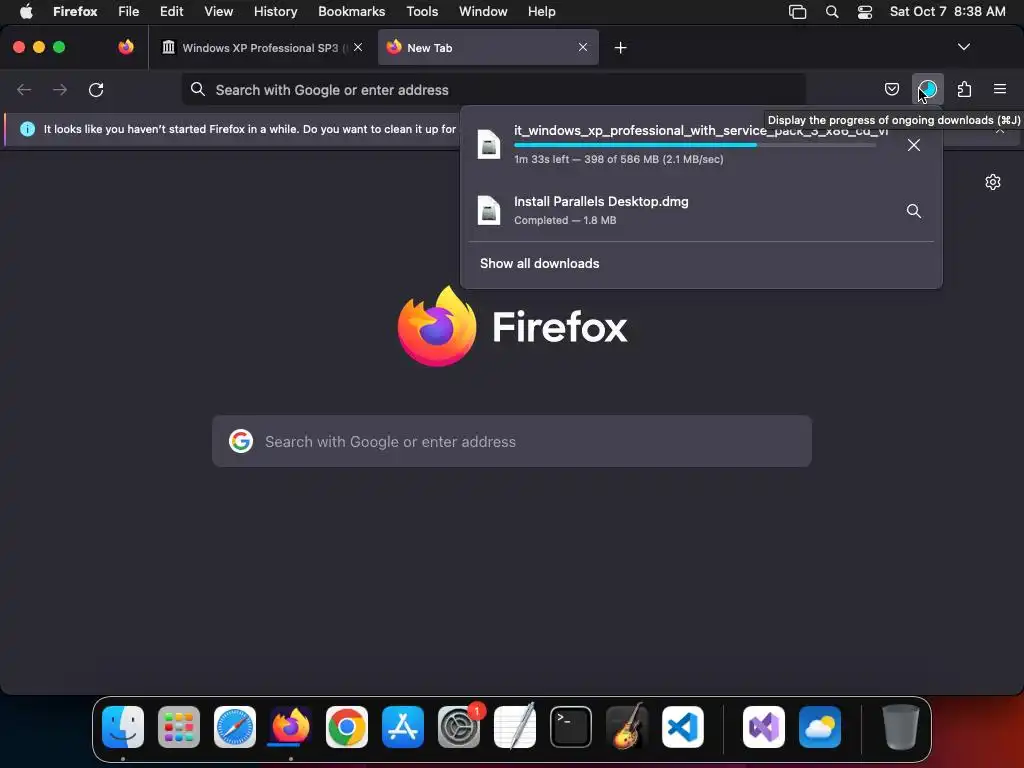Open TextEdit from the Dock

(515, 726)
